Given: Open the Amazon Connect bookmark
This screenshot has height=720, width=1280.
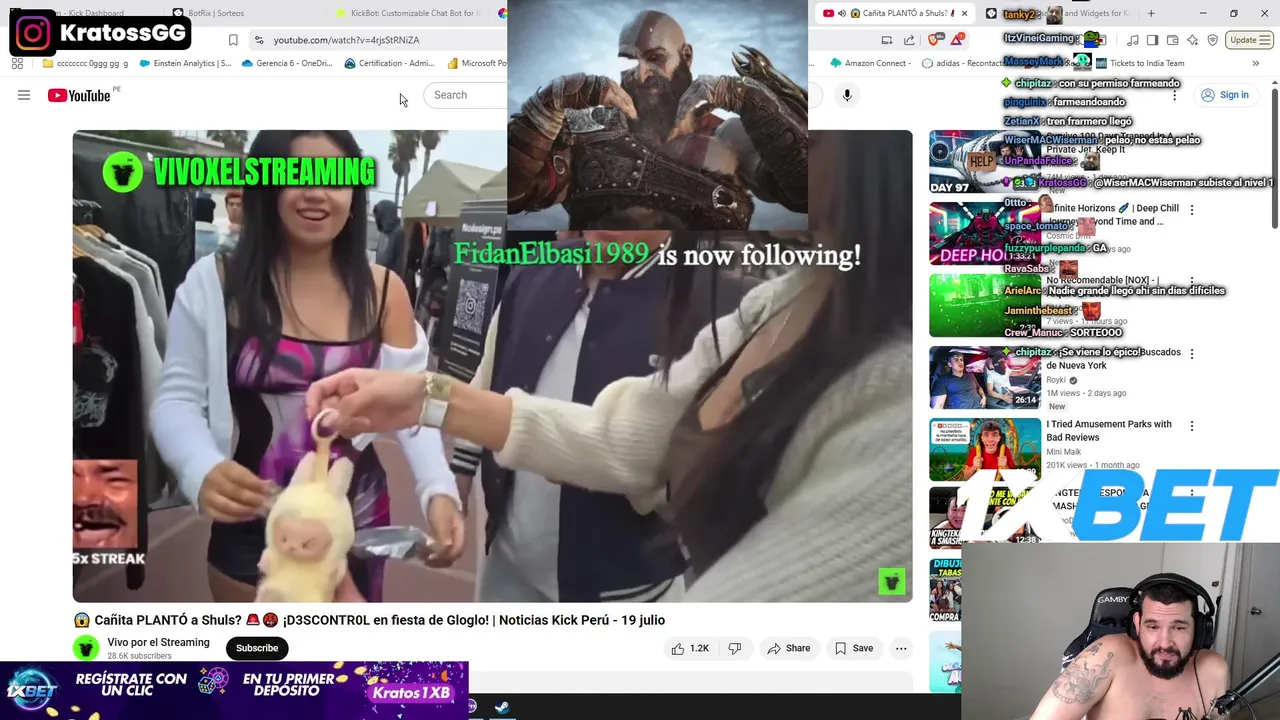Looking at the screenshot, I should pos(869,63).
